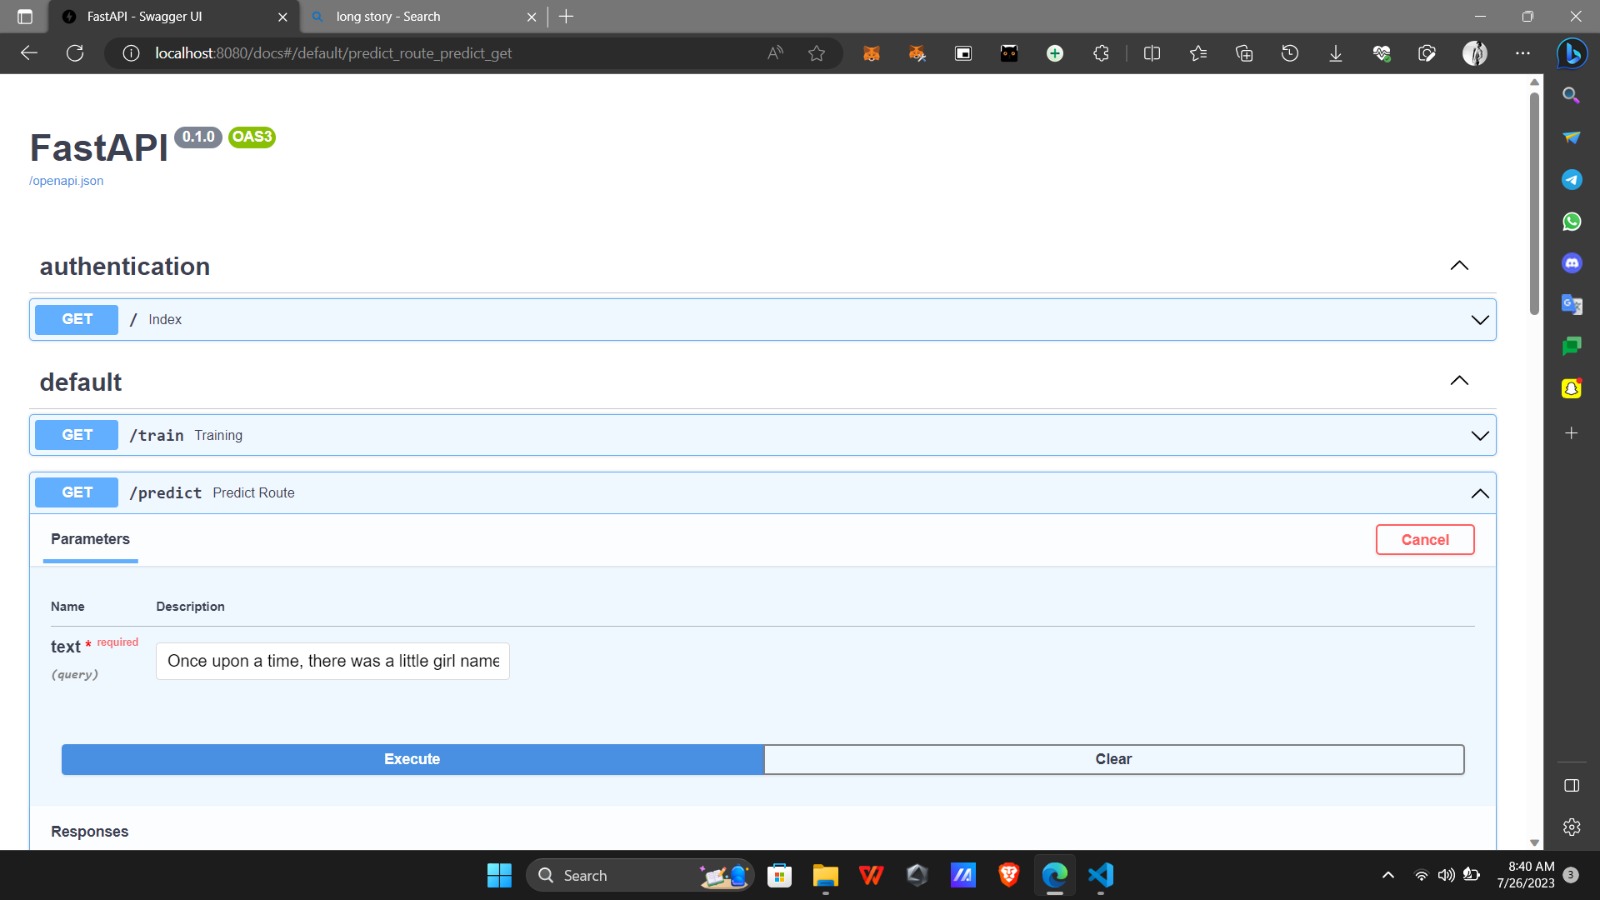Open Brave browser from the taskbar
The width and height of the screenshot is (1600, 900).
click(x=1009, y=875)
